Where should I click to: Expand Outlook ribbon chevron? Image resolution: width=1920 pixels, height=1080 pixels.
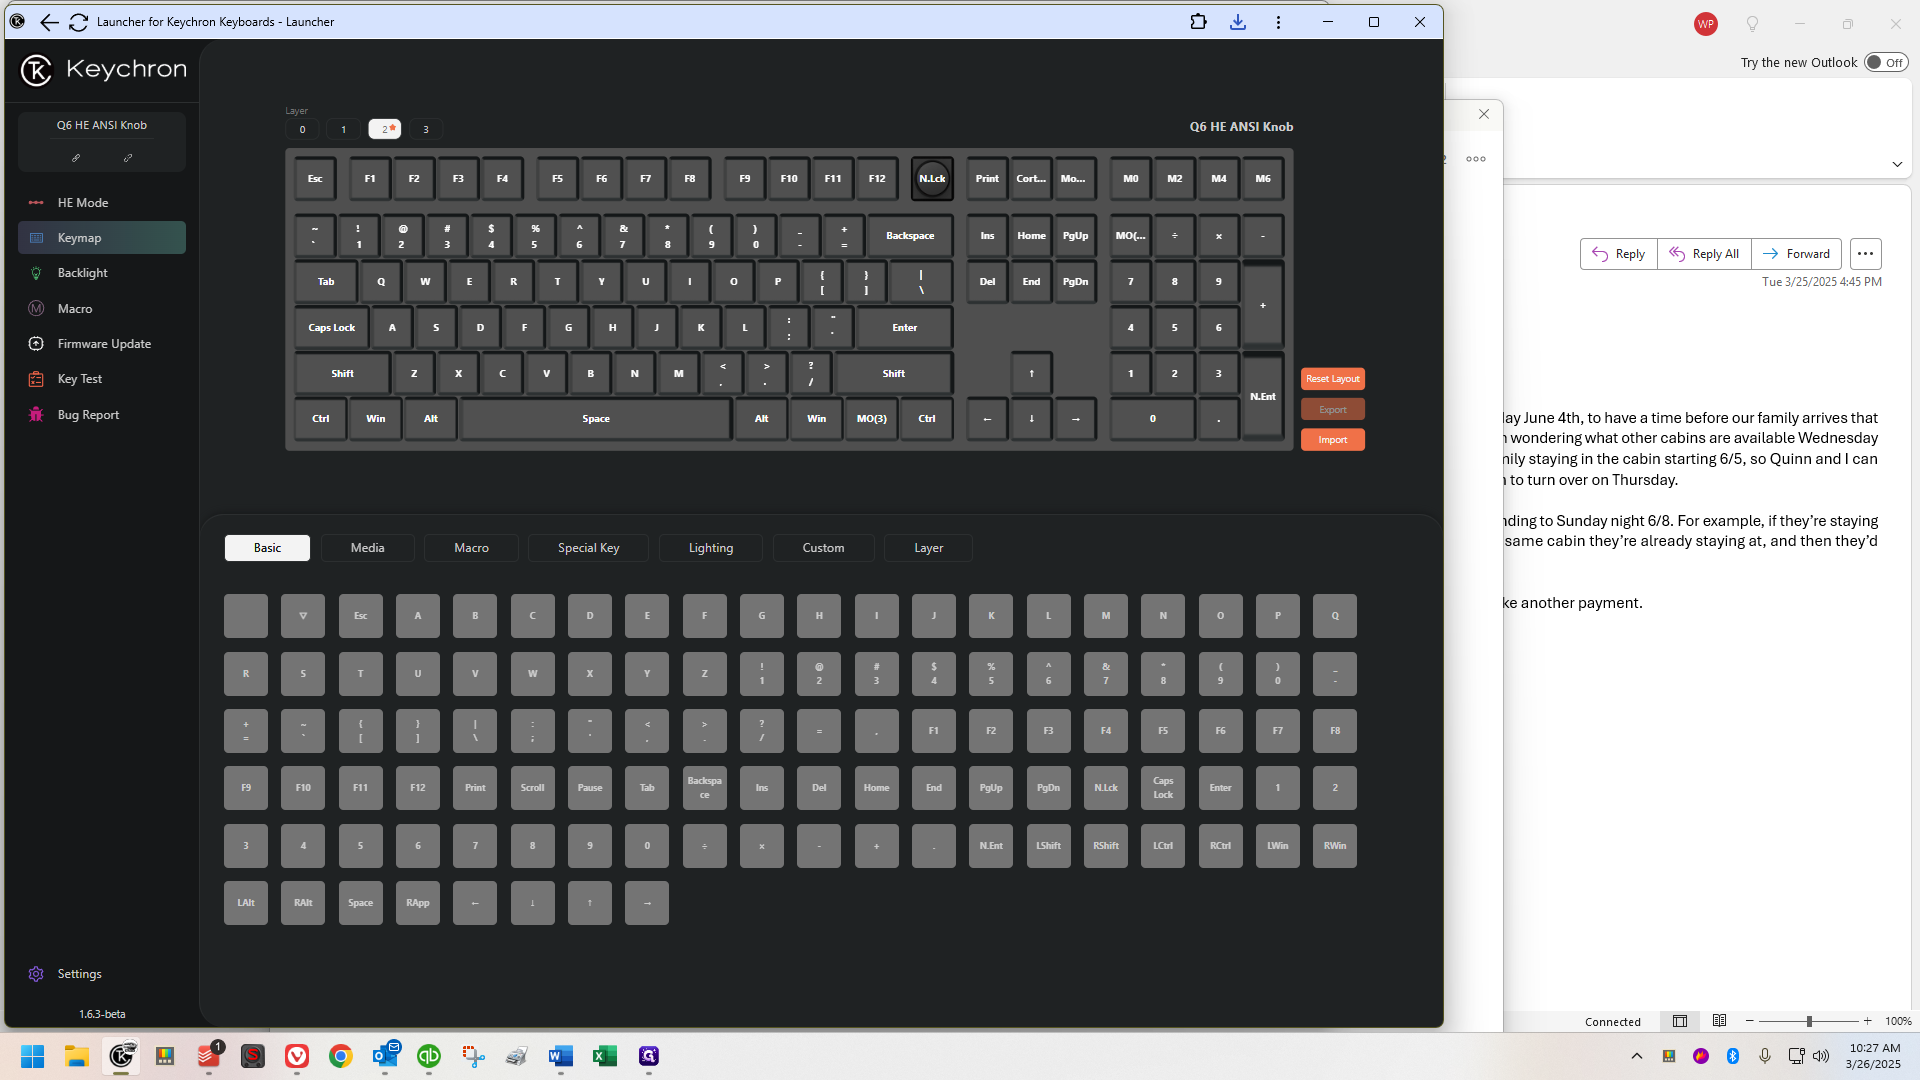click(1897, 164)
